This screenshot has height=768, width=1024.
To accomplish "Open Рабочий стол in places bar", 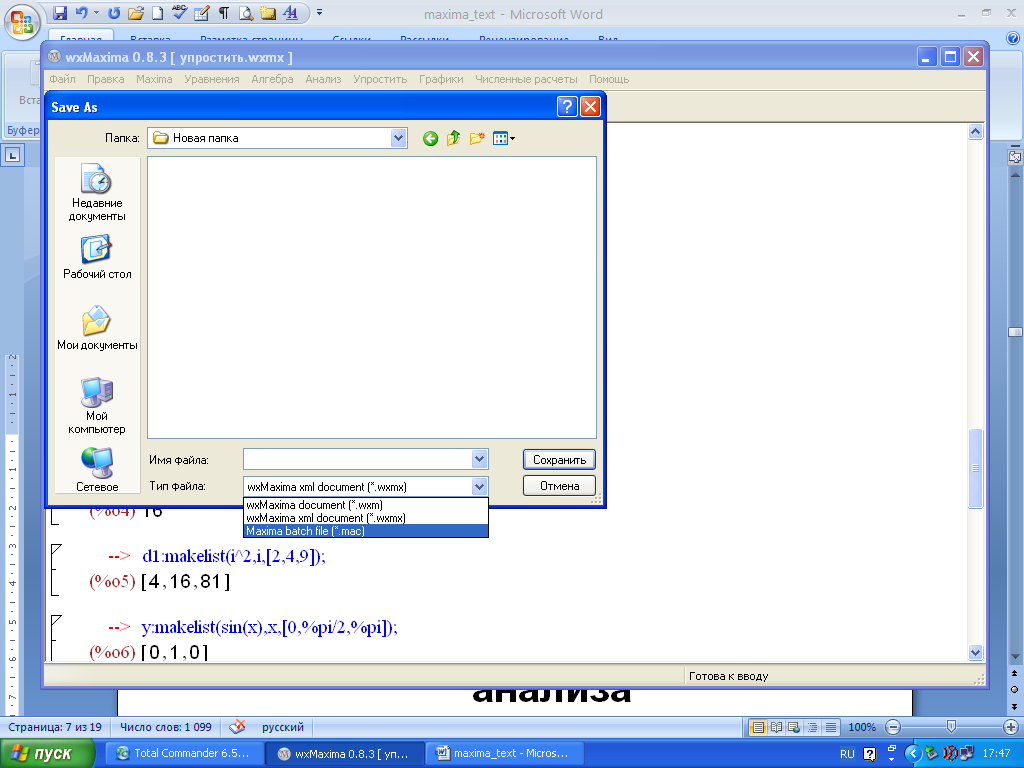I will [97, 257].
